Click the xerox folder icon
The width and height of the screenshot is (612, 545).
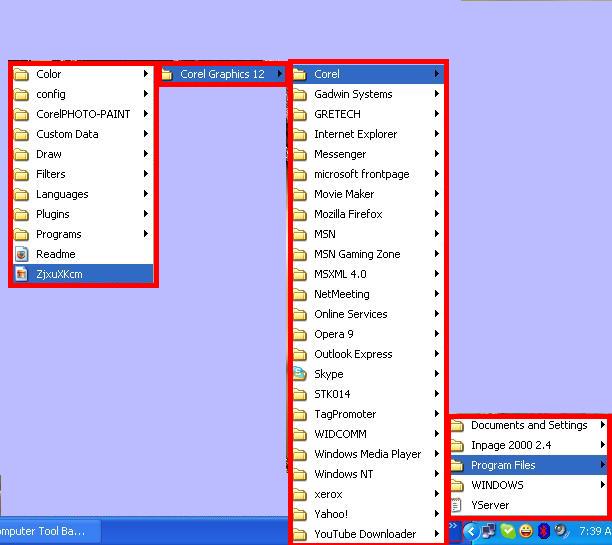click(x=300, y=495)
